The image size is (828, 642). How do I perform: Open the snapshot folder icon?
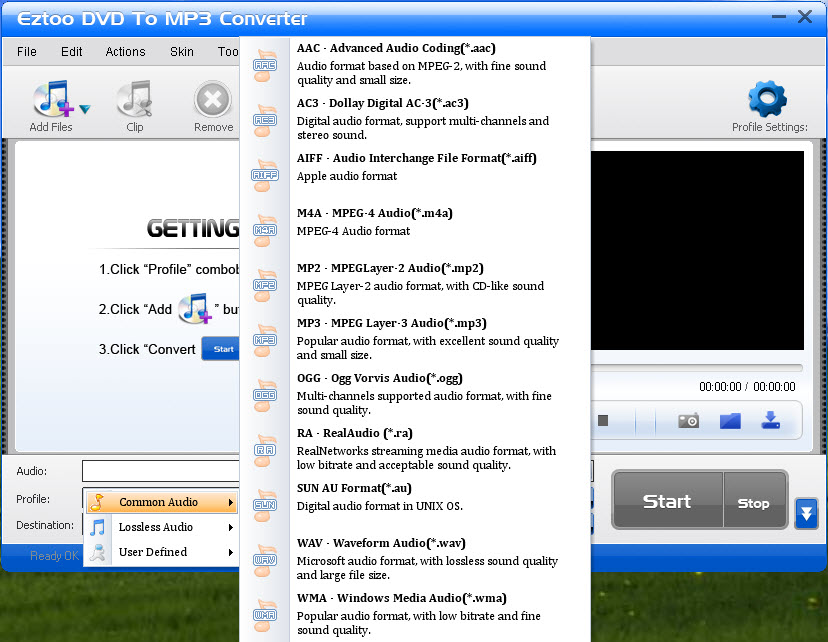point(730,421)
